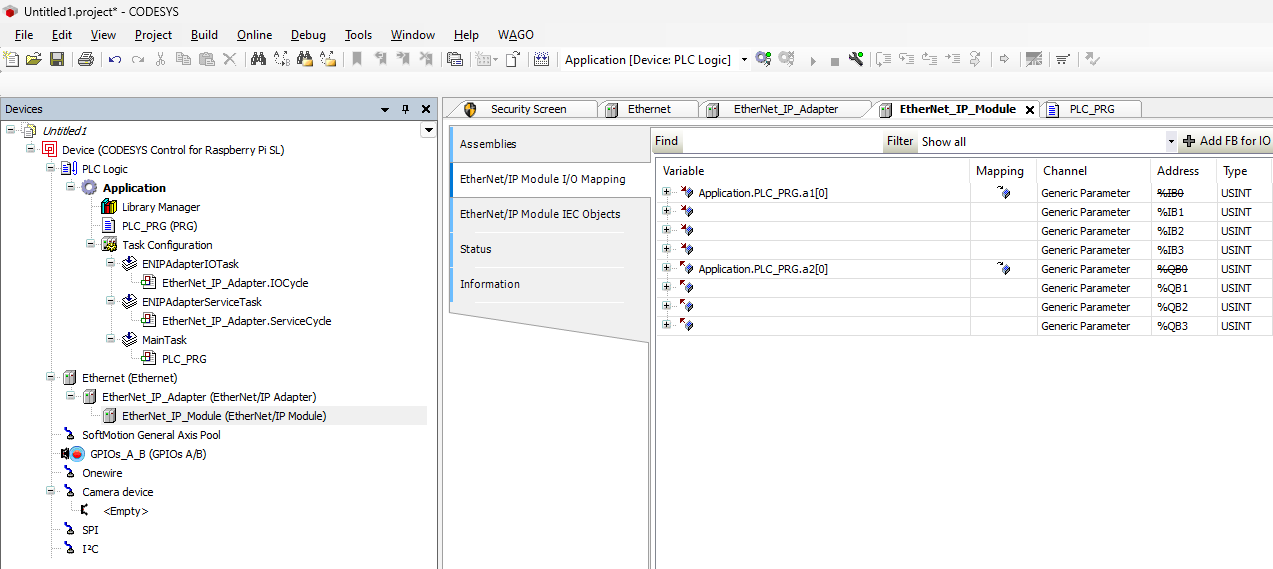Screen dimensions: 1273x569
Task: Click the Find in Project binoculars icon
Action: pos(305,60)
